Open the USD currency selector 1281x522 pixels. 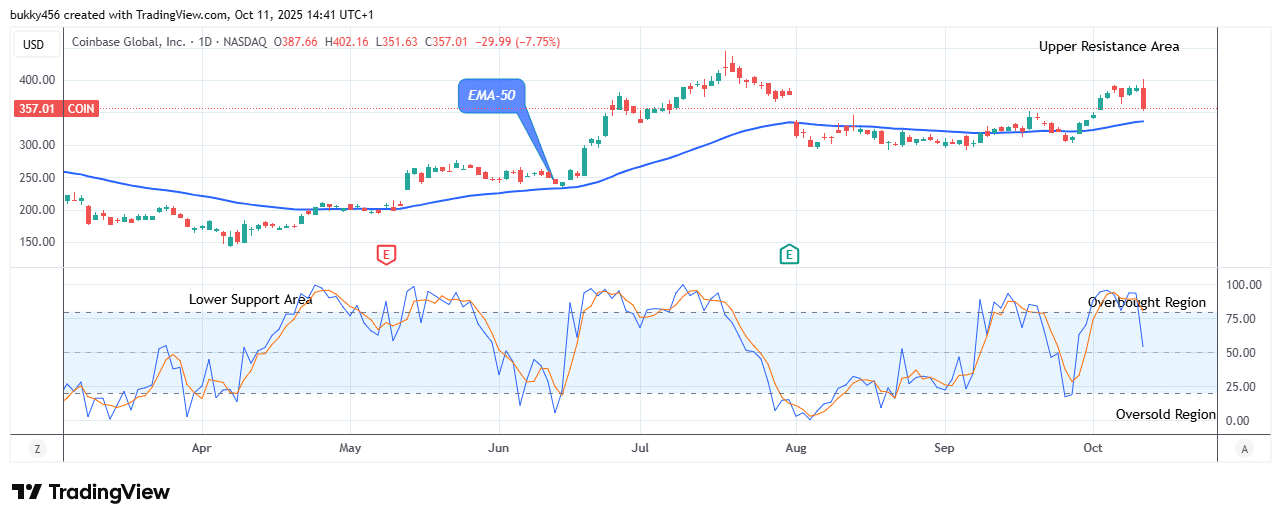point(35,44)
